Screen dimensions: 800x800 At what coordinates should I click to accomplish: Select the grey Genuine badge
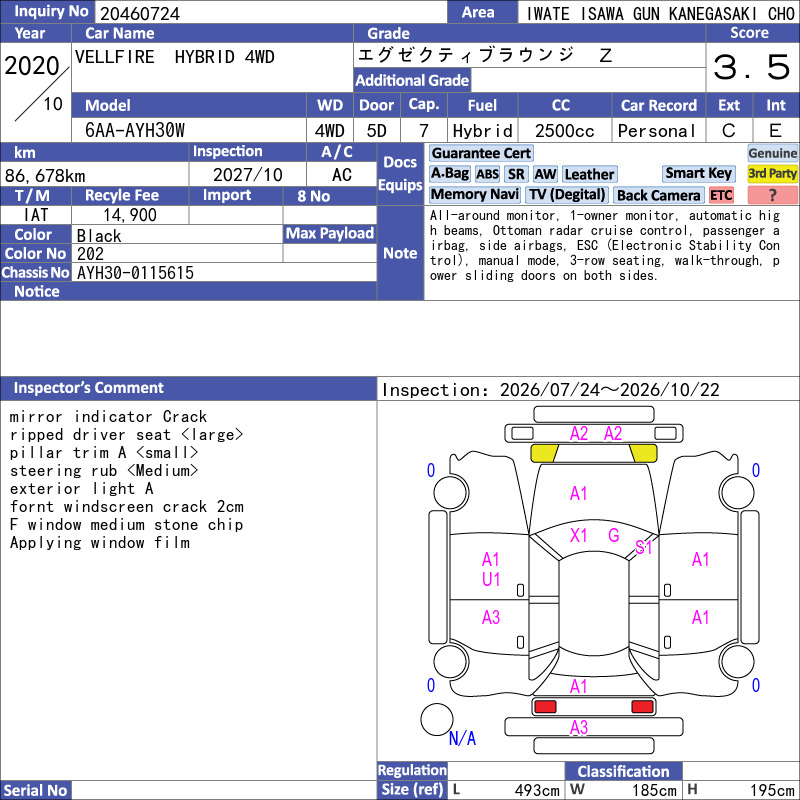[x=772, y=153]
